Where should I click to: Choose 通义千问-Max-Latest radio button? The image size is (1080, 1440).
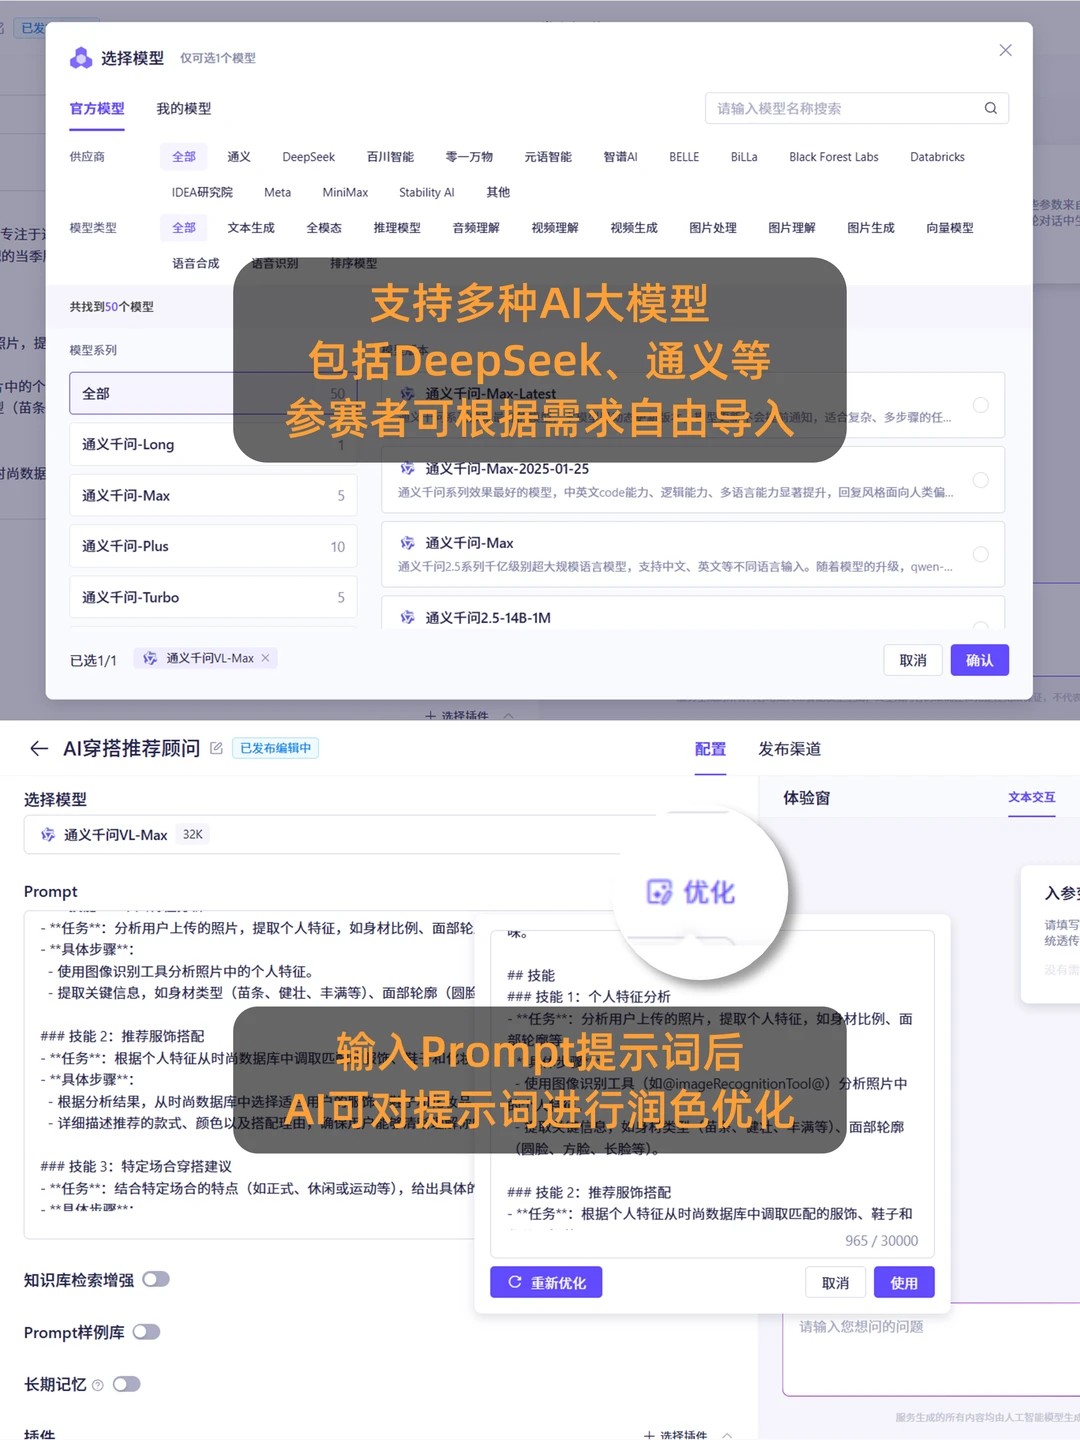coord(981,405)
